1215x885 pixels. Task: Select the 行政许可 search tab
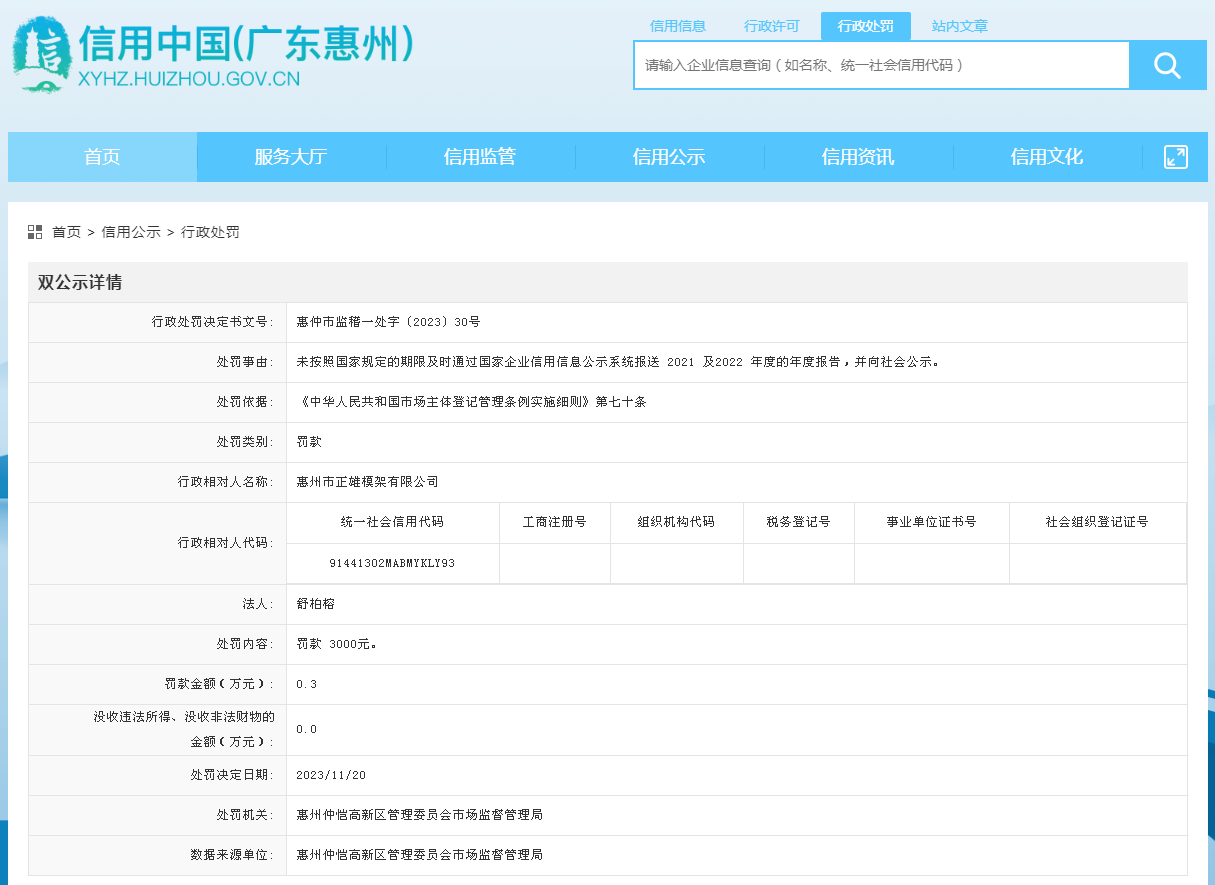(772, 26)
